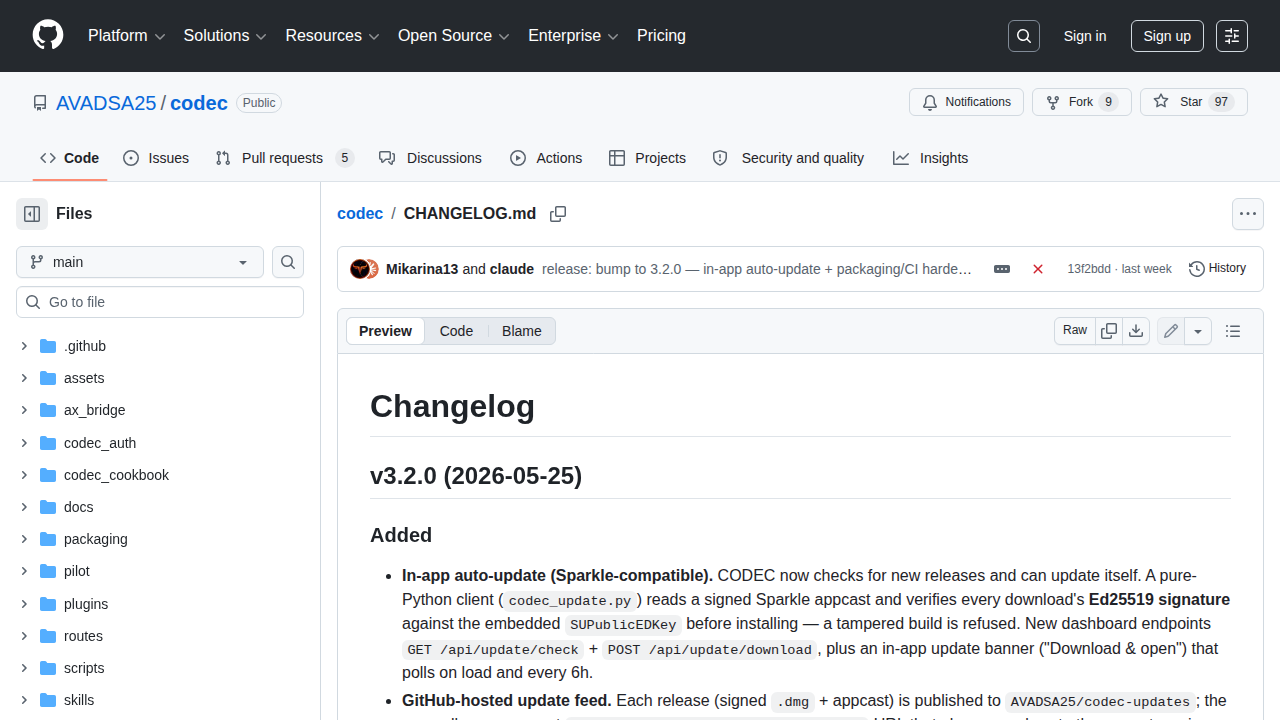Click Mikarina13 avatar image

359,269
